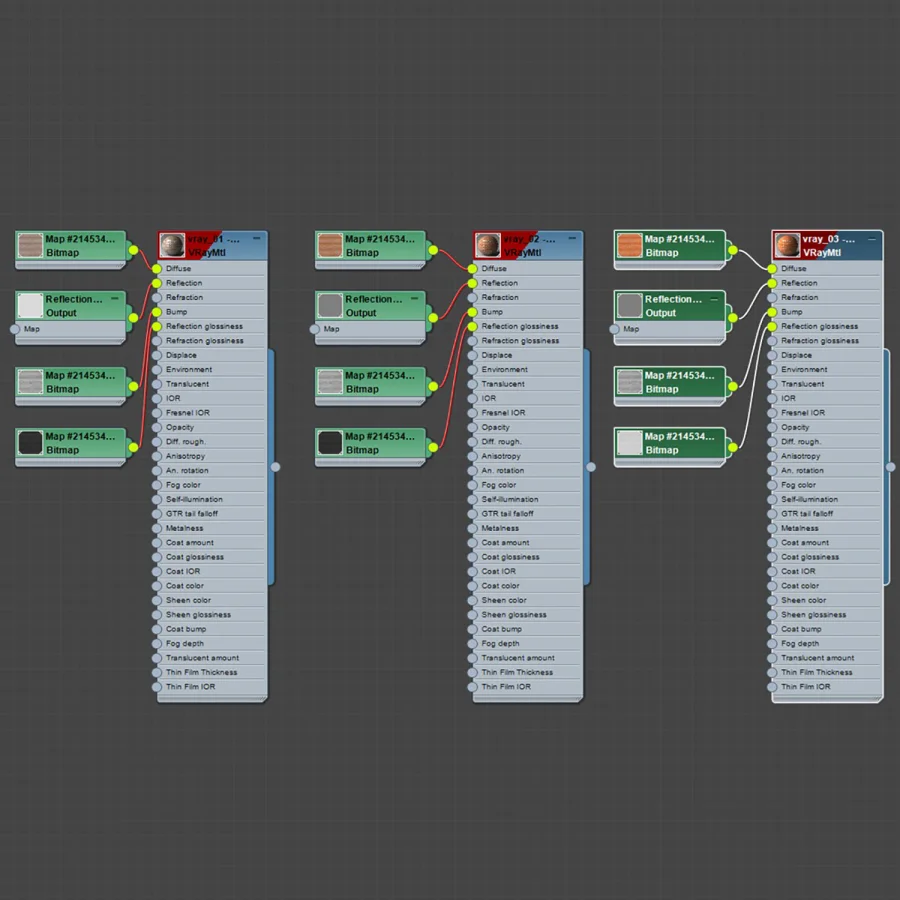900x900 pixels.
Task: Click the vray_02 material sphere preview
Action: coord(488,246)
